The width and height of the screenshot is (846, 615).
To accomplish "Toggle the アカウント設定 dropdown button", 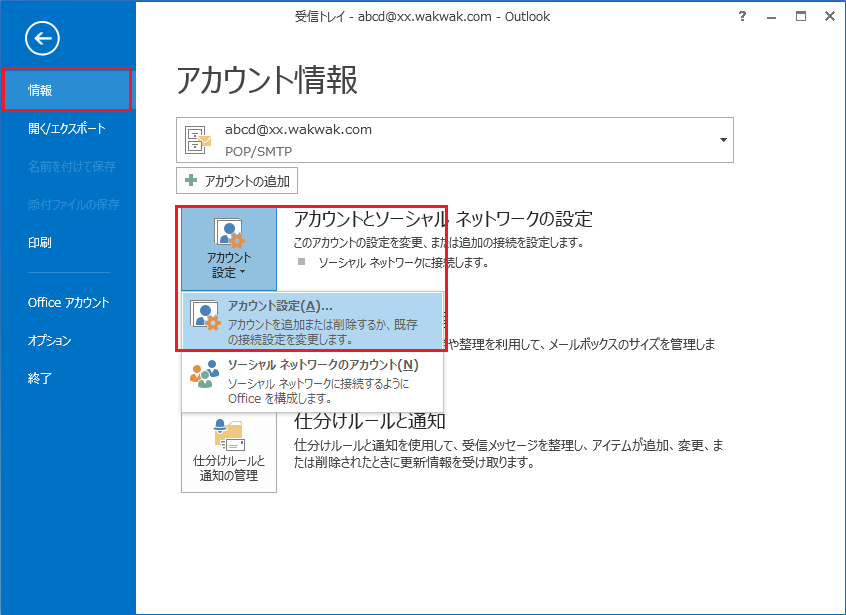I will coord(229,249).
